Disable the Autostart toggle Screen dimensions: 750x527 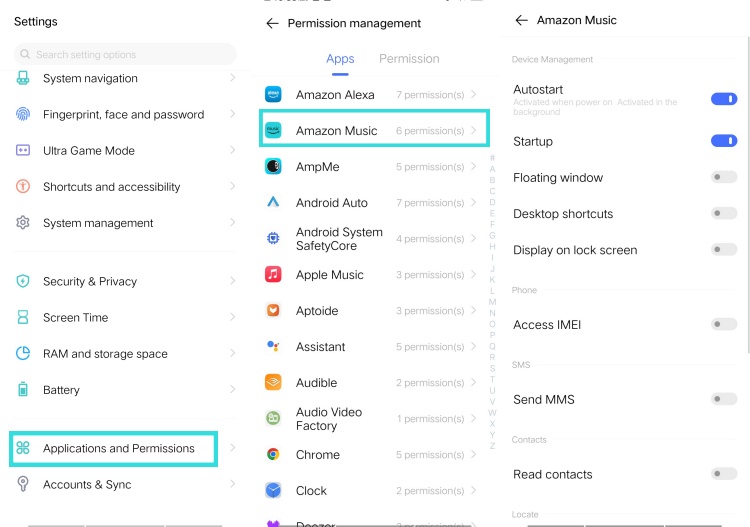724,99
